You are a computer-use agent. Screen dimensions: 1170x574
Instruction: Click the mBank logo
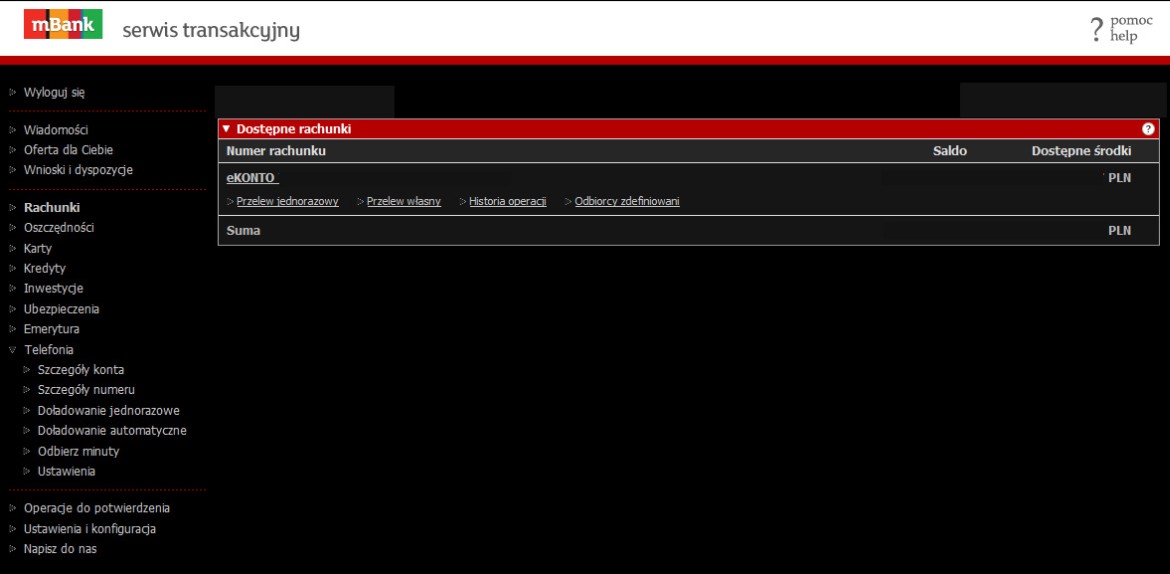[x=63, y=25]
